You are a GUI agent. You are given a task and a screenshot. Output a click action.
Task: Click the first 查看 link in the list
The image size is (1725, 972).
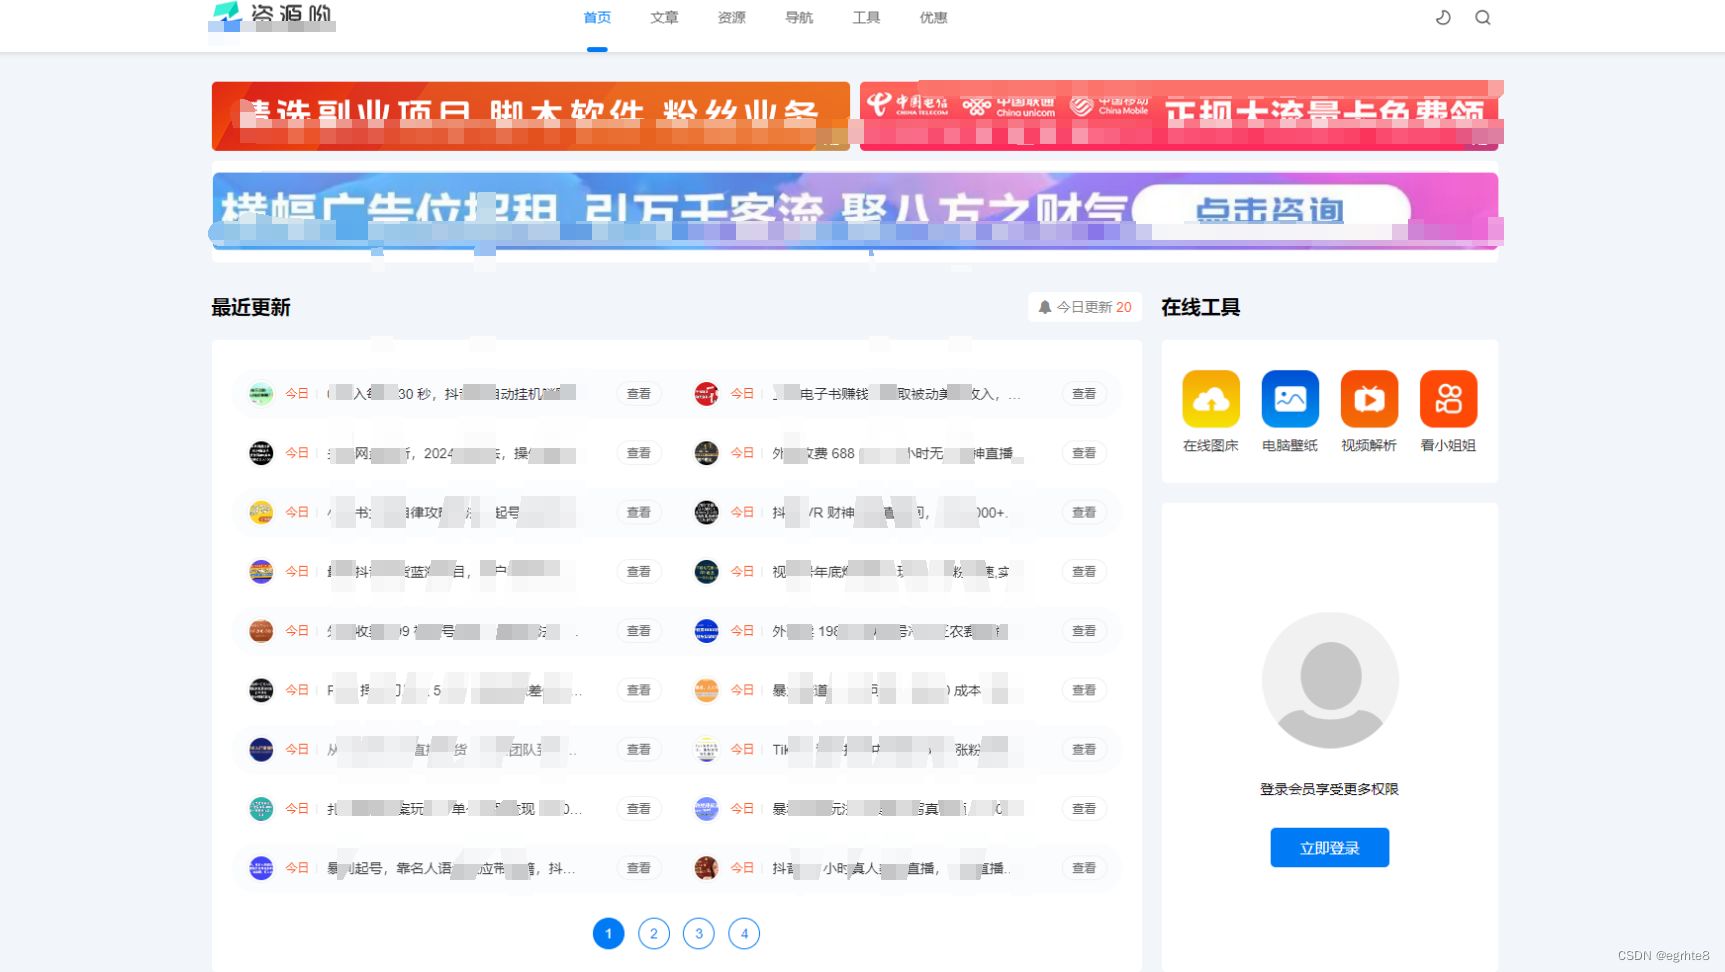click(x=638, y=393)
